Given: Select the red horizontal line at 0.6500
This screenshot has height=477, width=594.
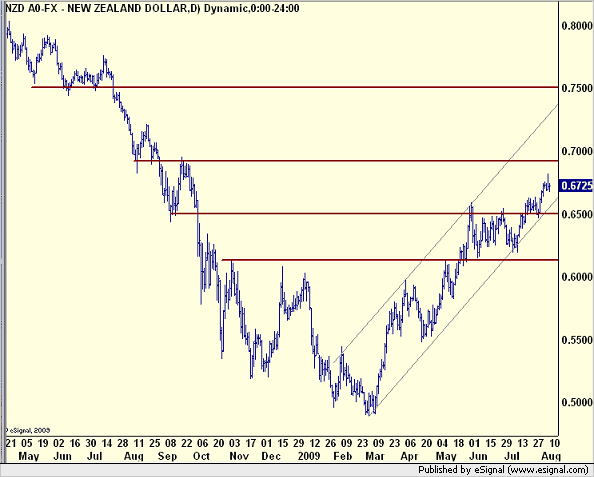Looking at the screenshot, I should click(x=364, y=214).
